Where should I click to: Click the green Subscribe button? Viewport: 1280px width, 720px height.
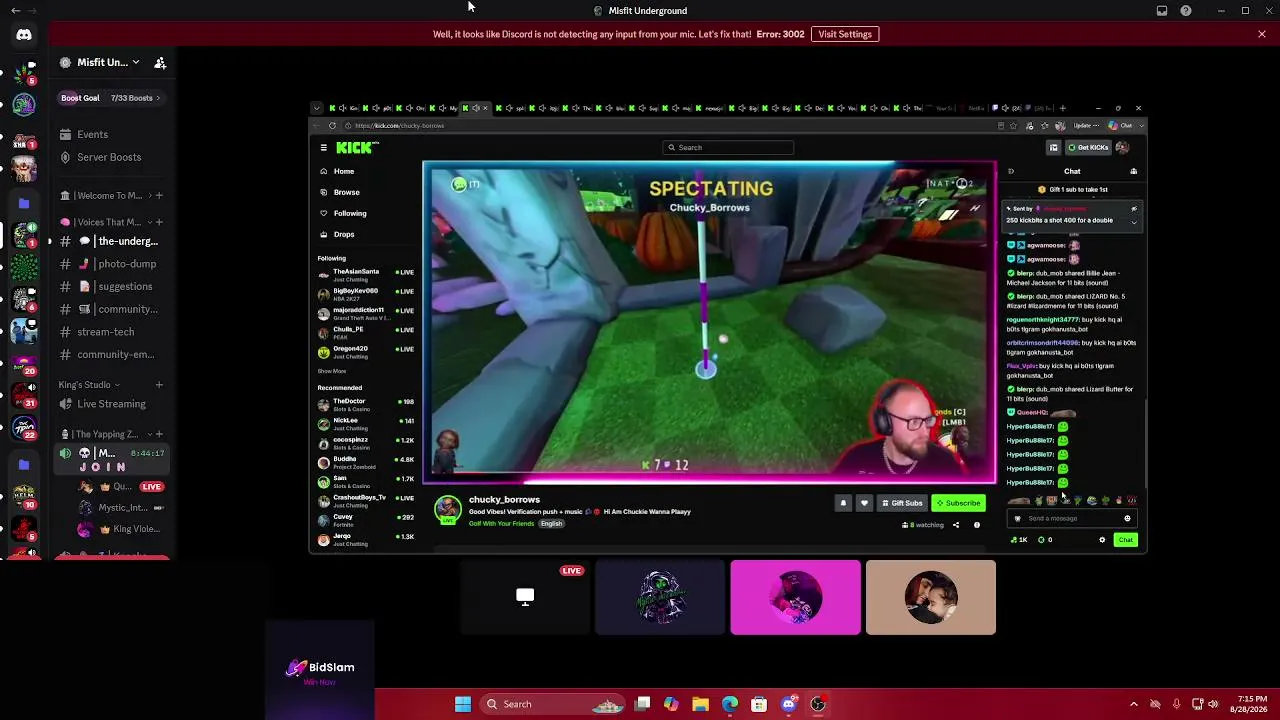(x=958, y=503)
